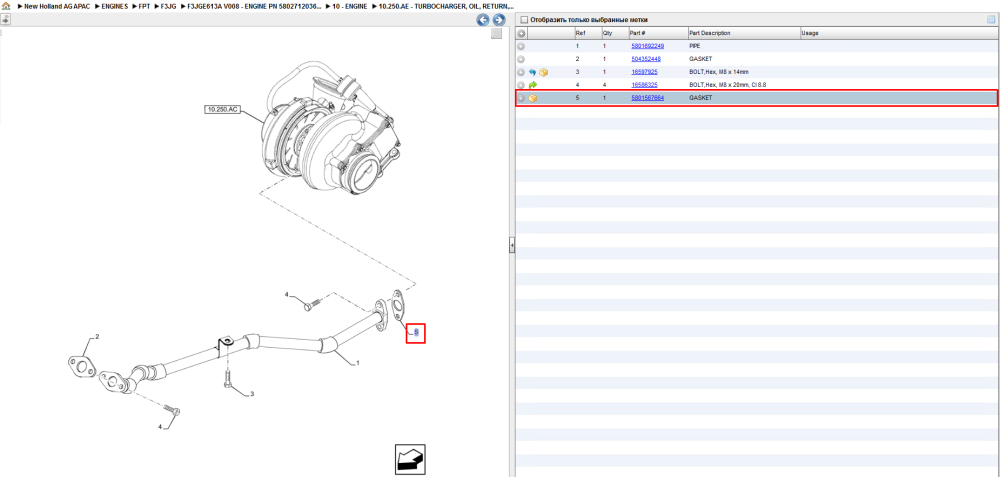Navigate to F3JG breadcrumb
This screenshot has height=477, width=1000.
[169, 6]
